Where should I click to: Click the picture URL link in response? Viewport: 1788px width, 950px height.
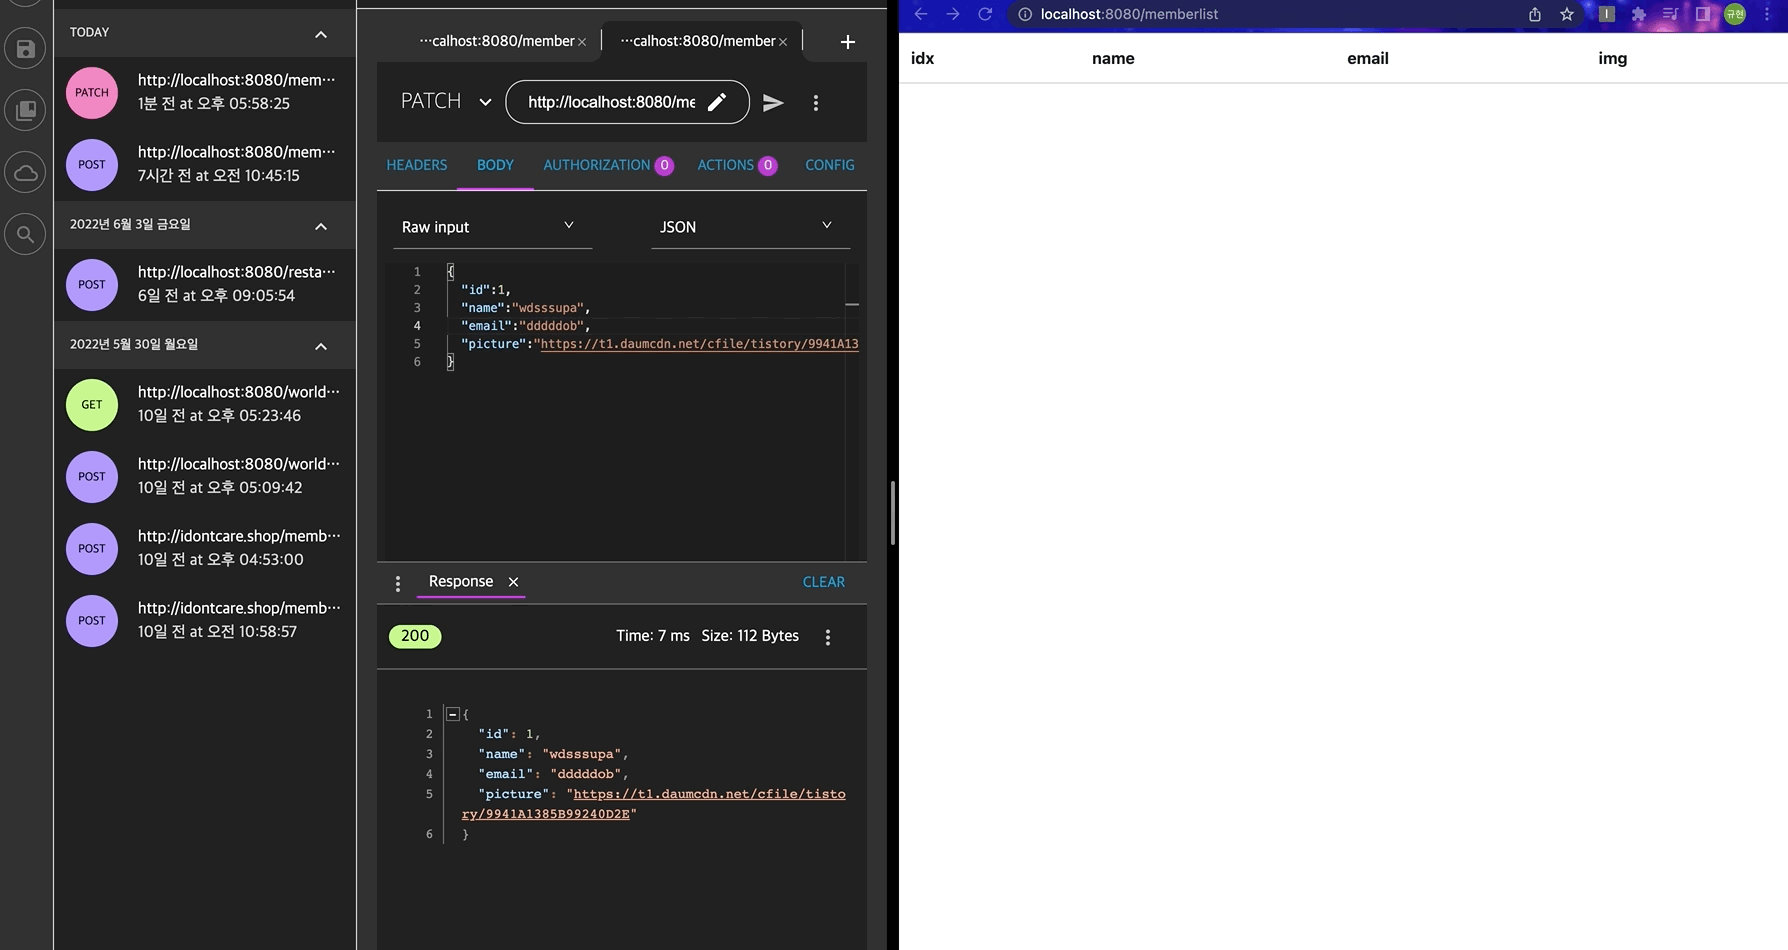pyautogui.click(x=654, y=804)
